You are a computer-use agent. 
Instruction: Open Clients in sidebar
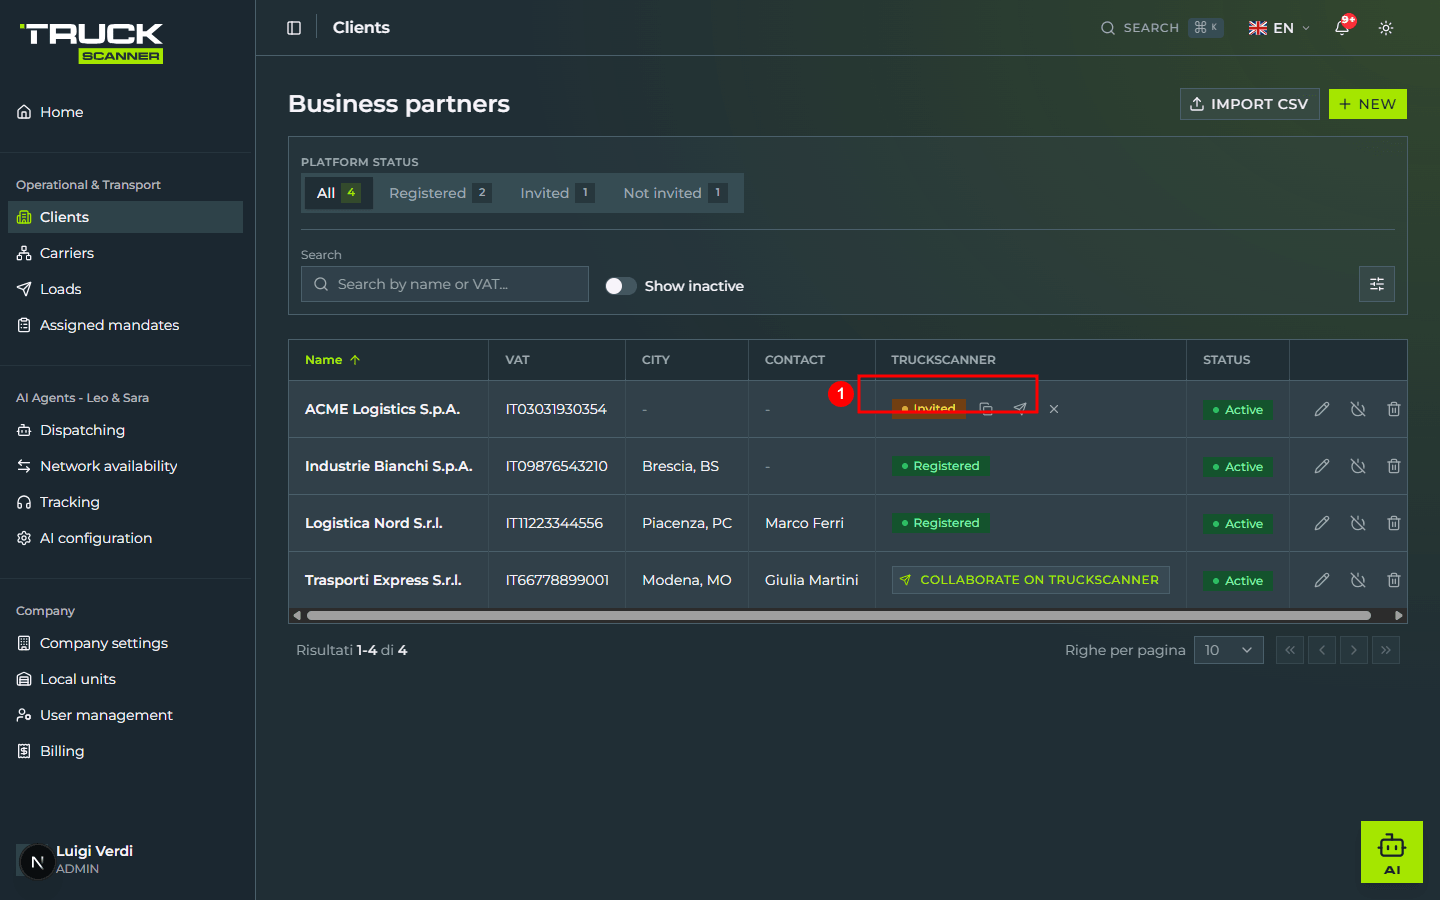(125, 217)
